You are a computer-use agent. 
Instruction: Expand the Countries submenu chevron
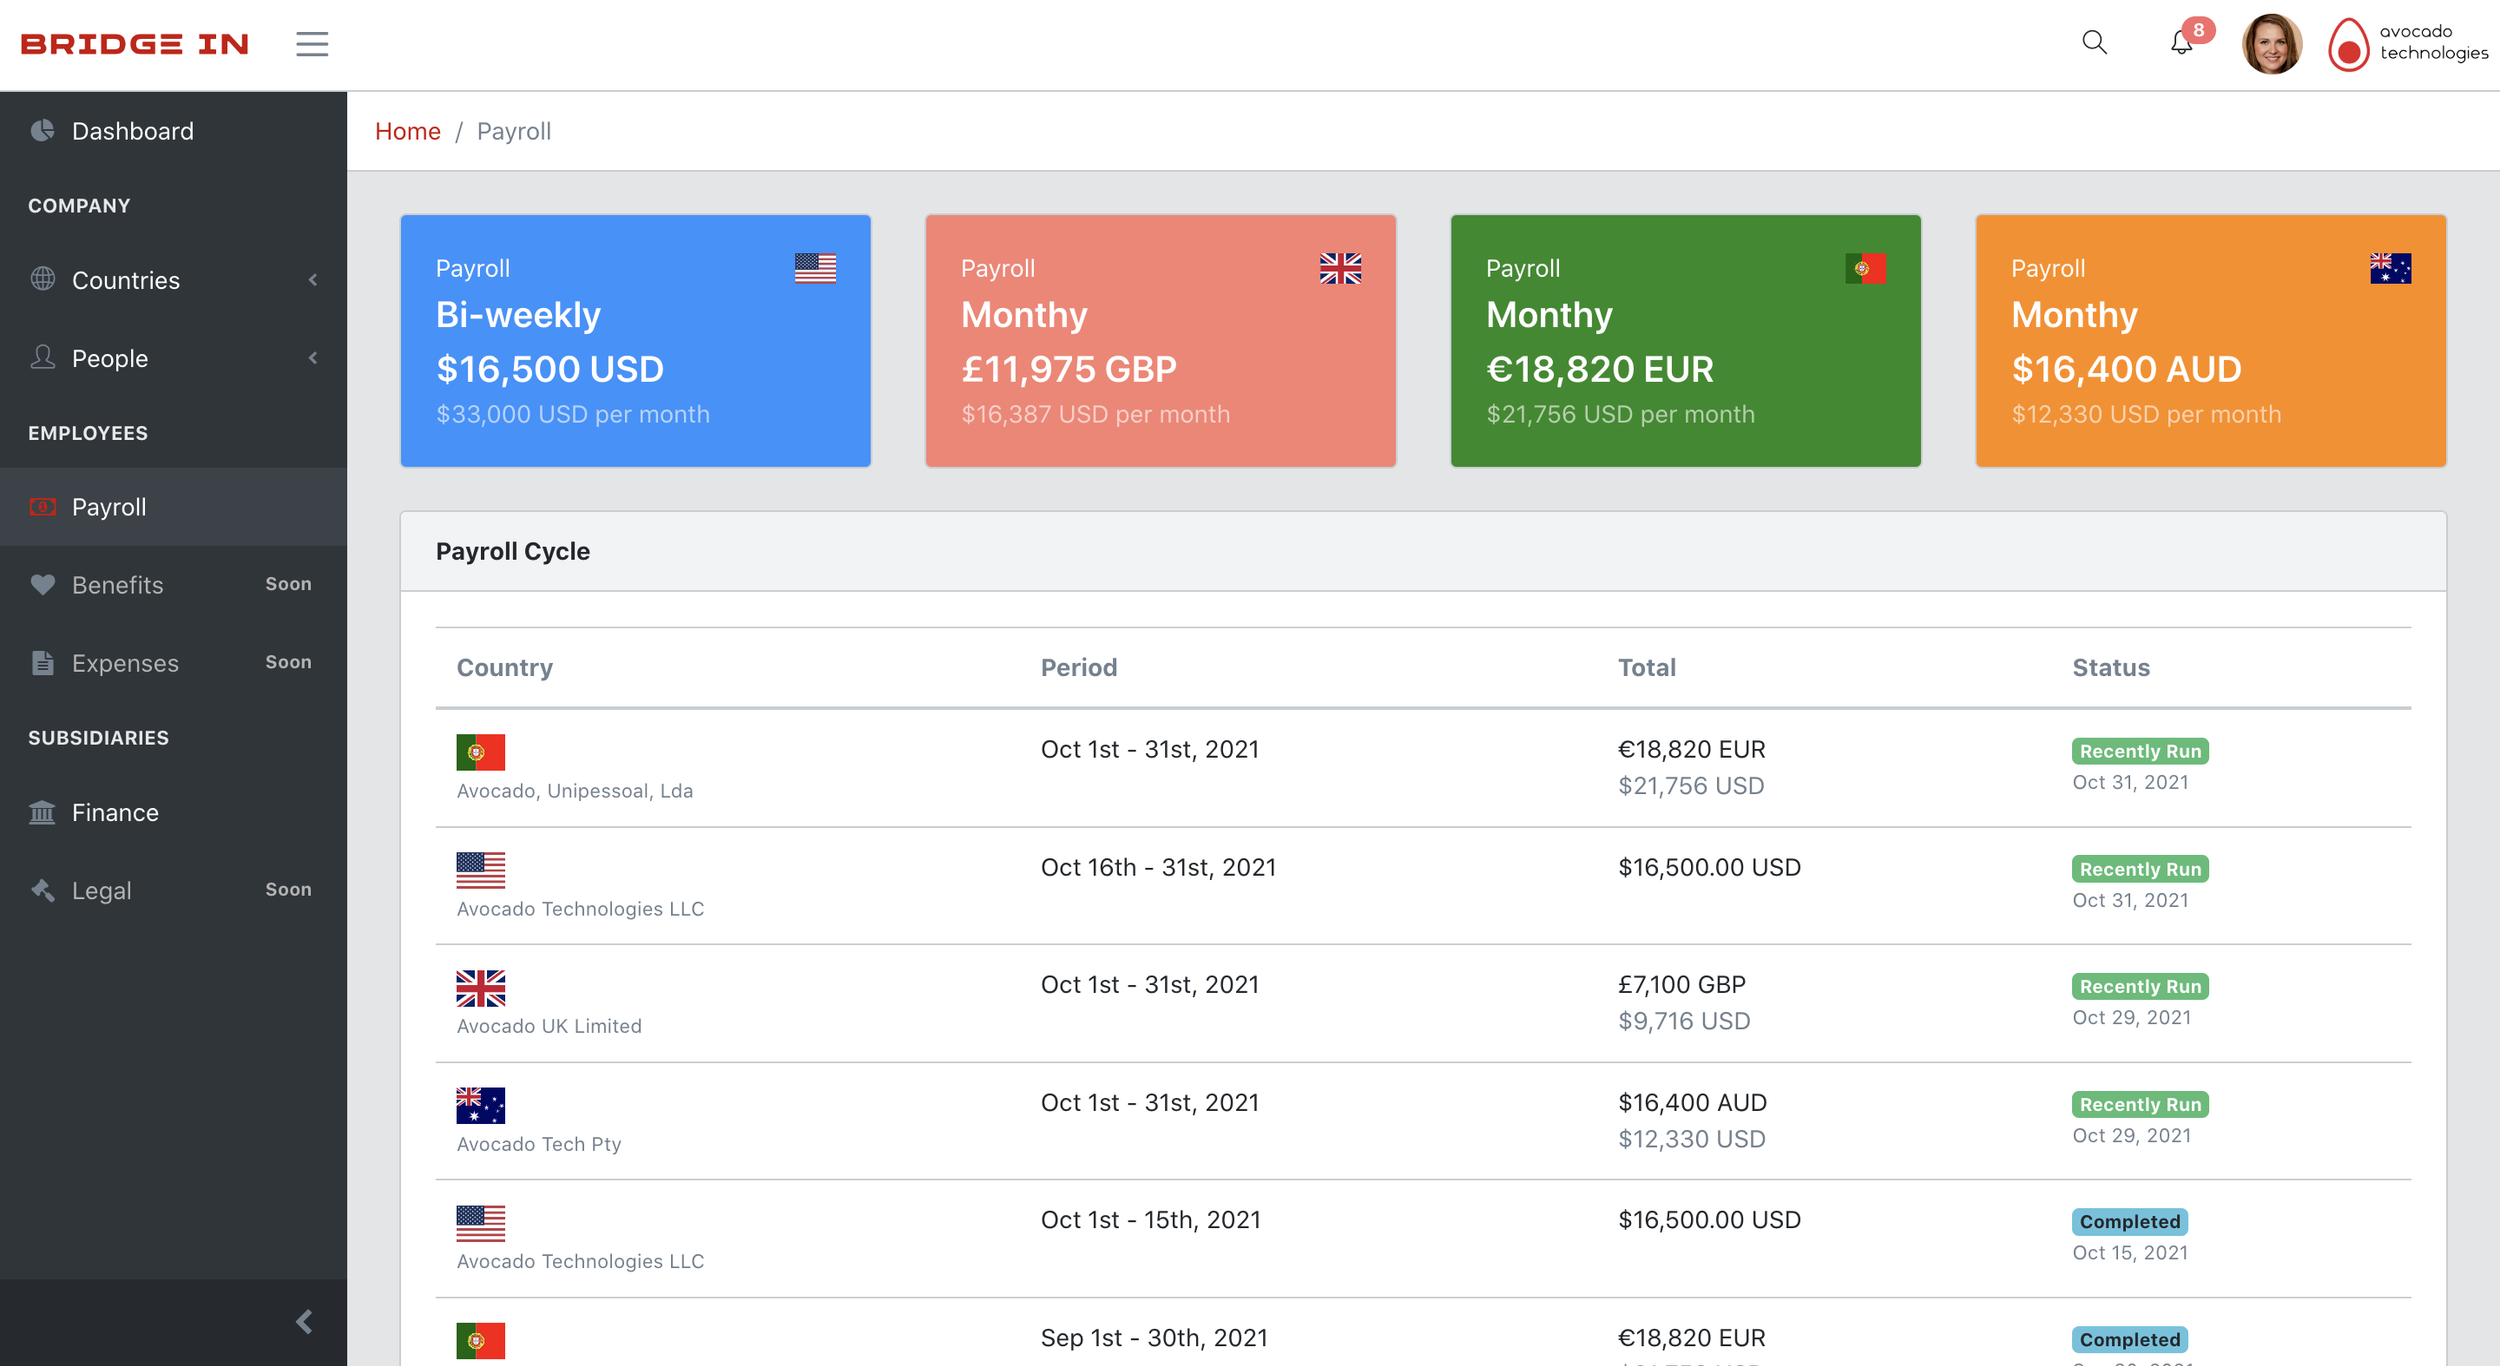coord(313,280)
